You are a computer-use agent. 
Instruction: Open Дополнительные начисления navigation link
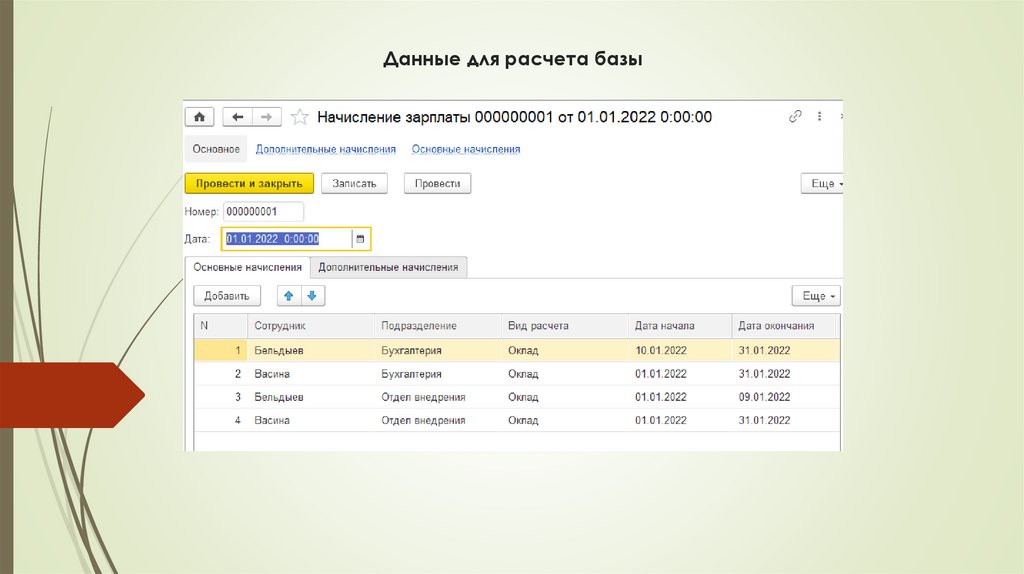pos(325,149)
